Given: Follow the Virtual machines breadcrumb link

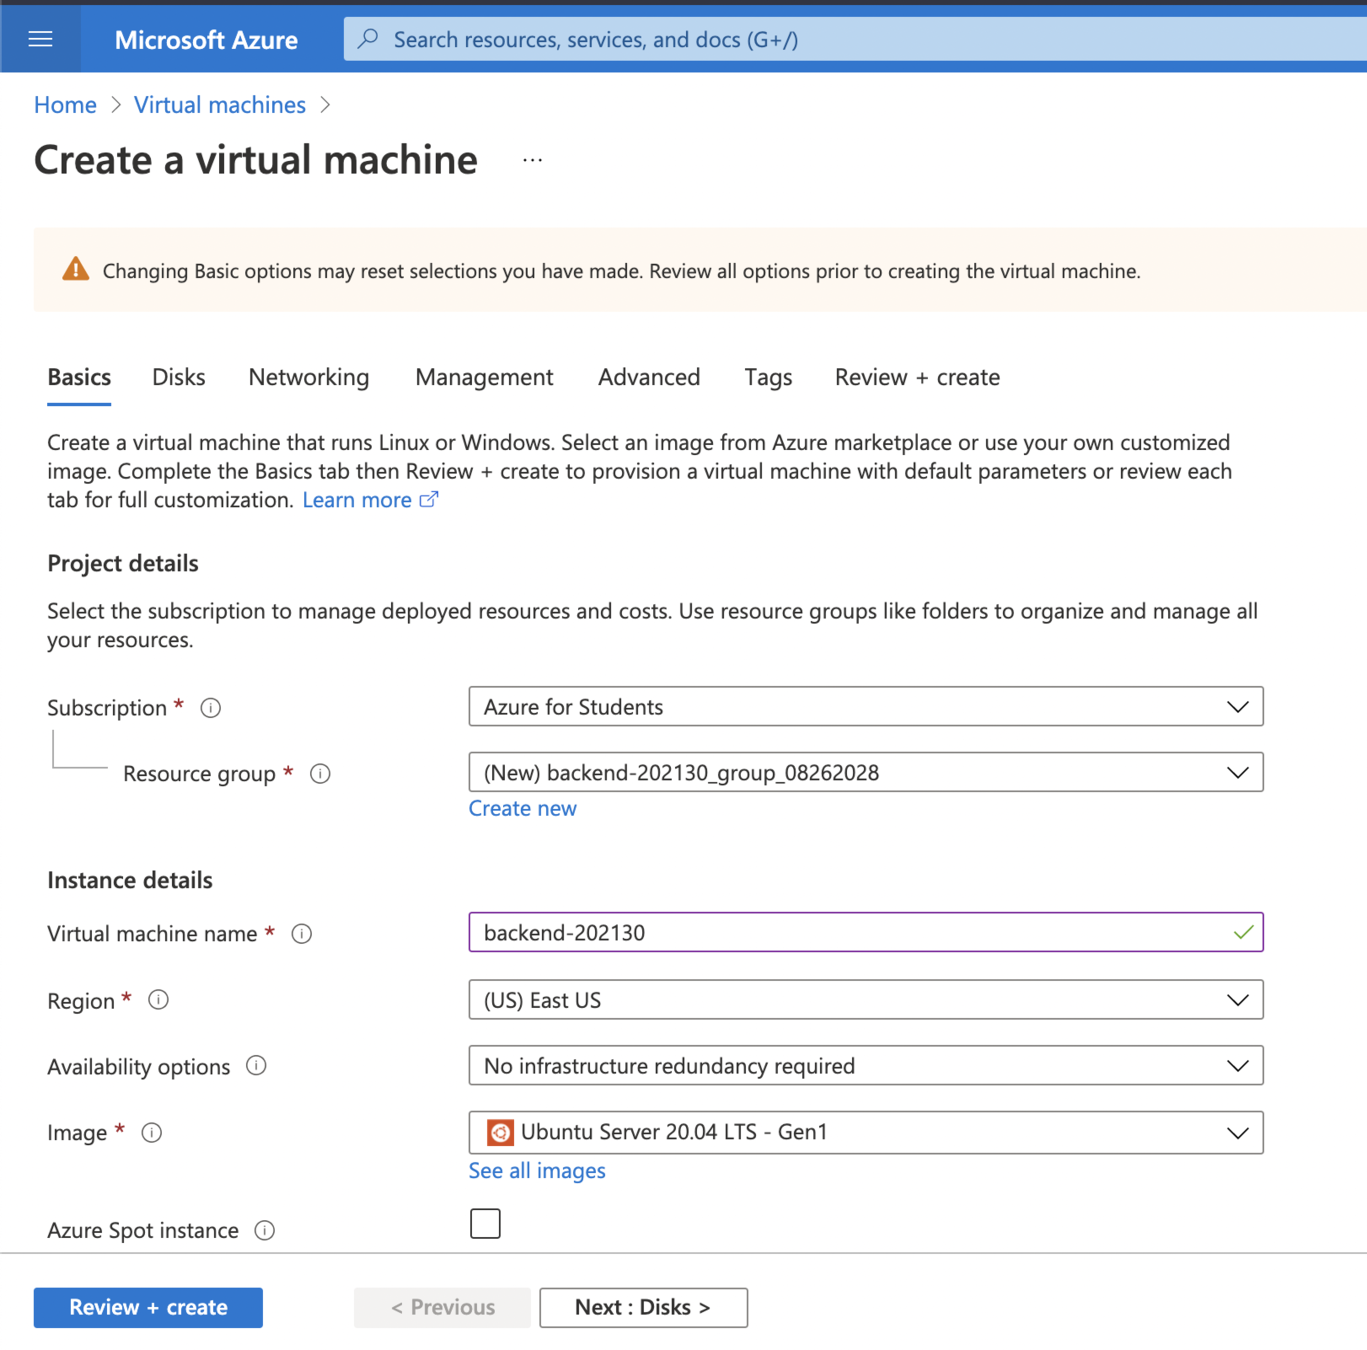Looking at the screenshot, I should [220, 105].
